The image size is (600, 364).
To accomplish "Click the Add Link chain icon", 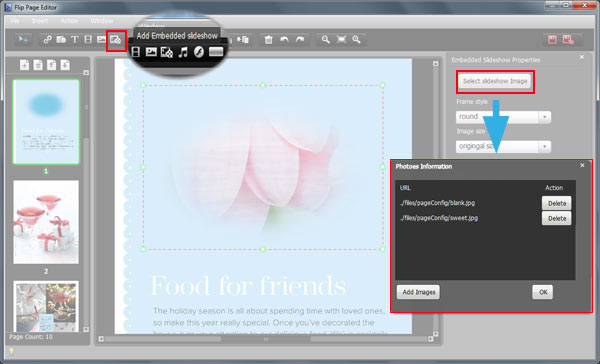I will (x=47, y=39).
